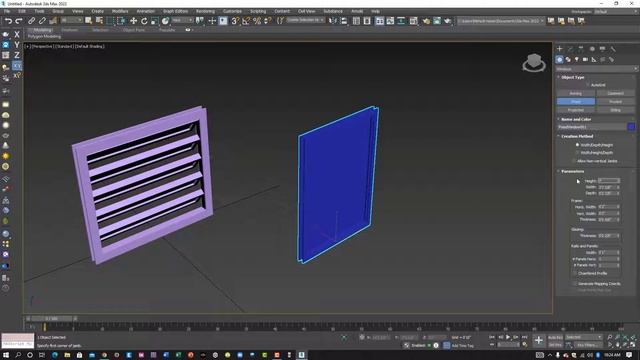The image size is (640, 360).
Task: Click the Sliding window type button
Action: (x=615, y=110)
